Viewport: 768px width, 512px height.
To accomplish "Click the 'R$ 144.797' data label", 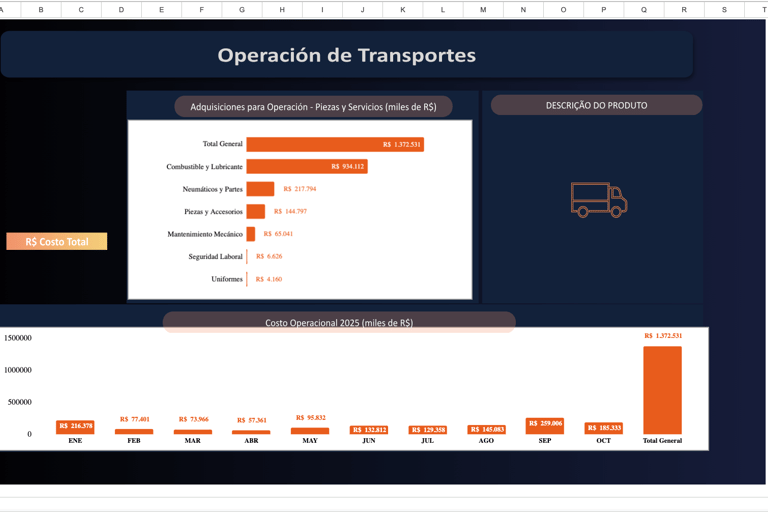I will tap(290, 211).
